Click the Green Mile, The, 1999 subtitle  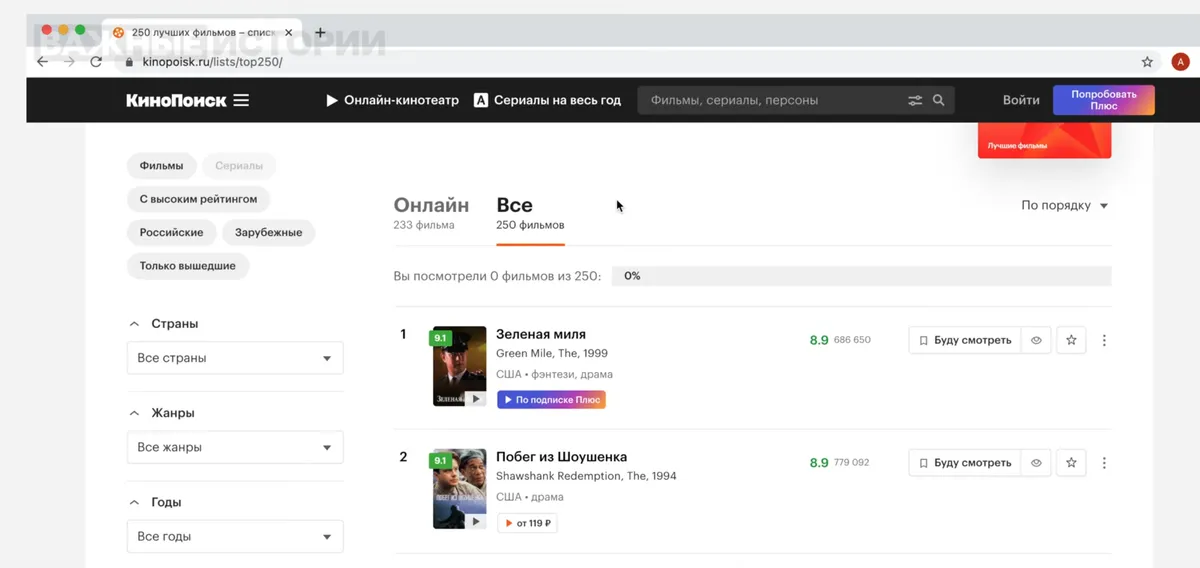click(552, 353)
